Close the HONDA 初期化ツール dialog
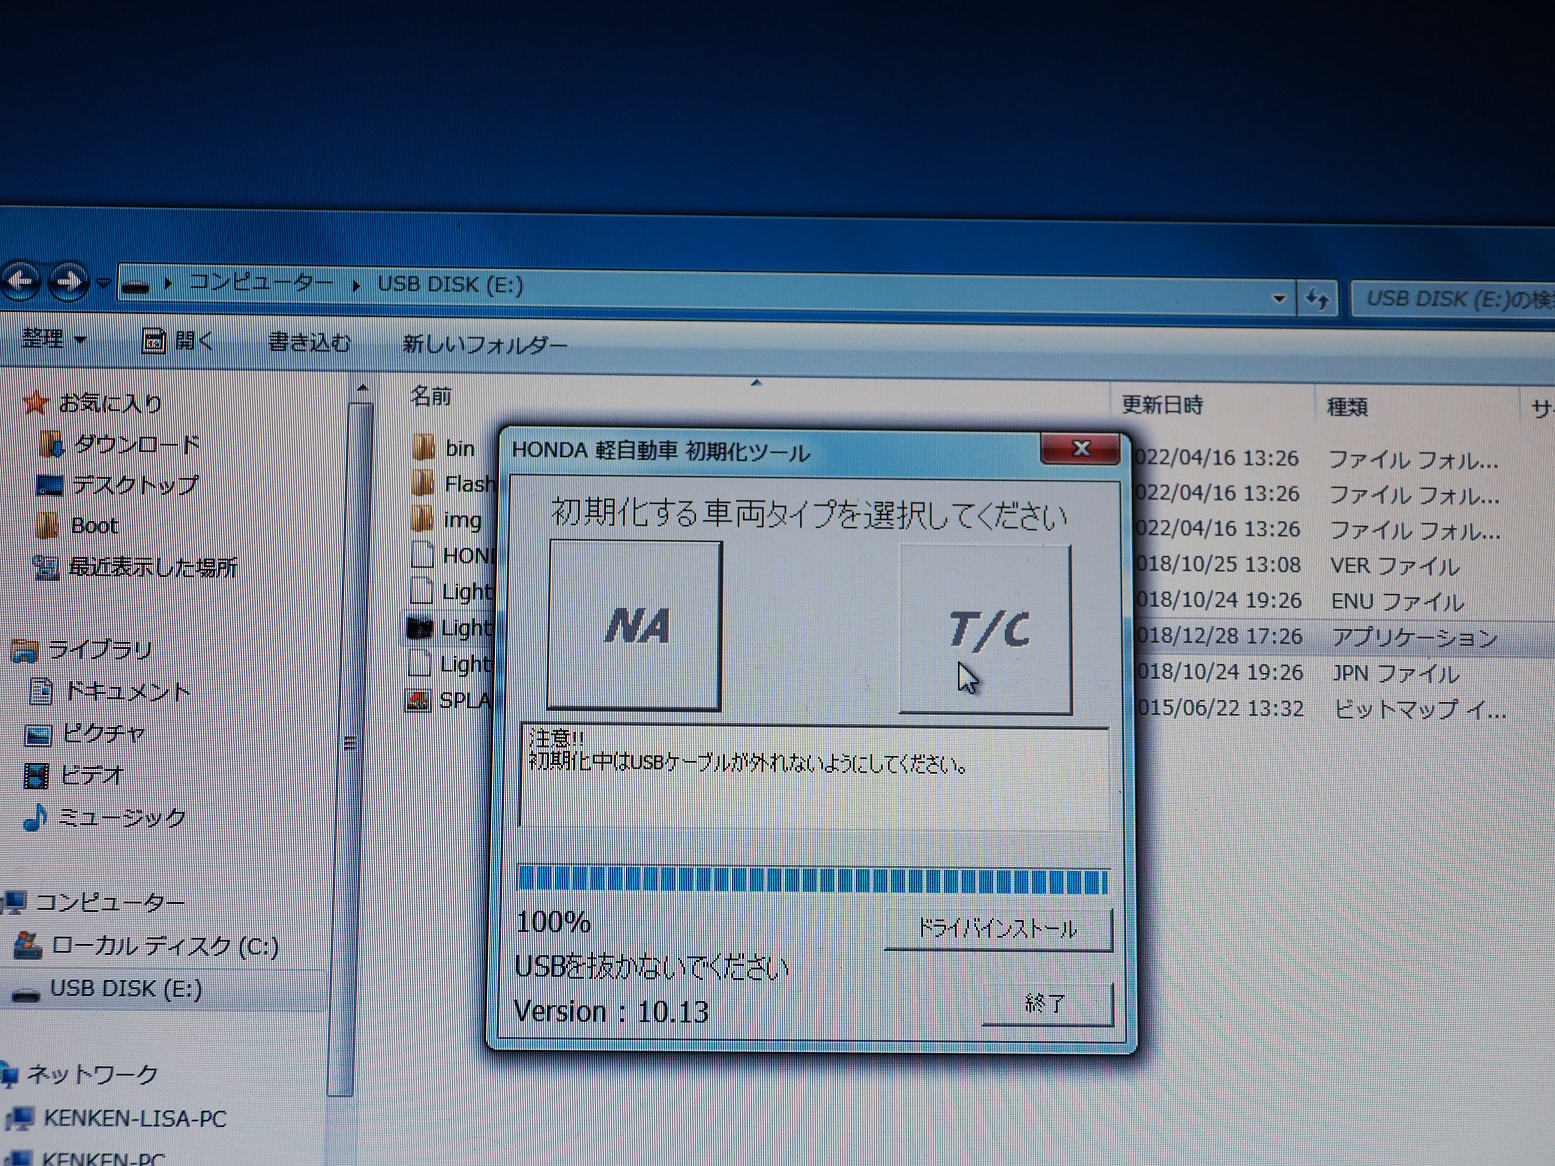This screenshot has width=1555, height=1166. 1080,449
